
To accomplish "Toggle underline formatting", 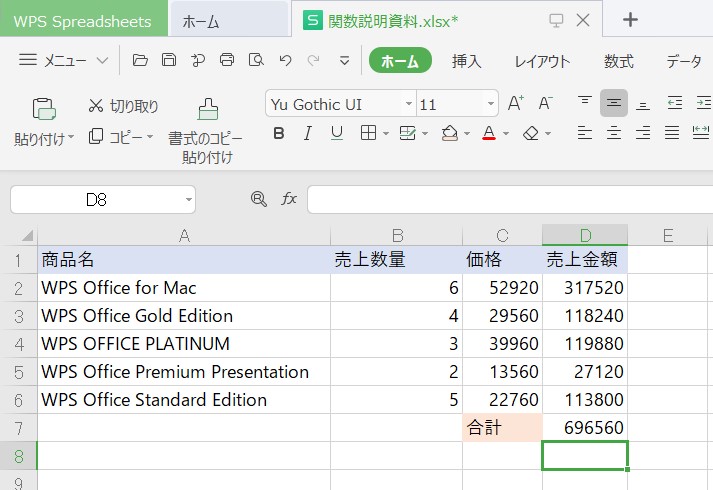I will 336,133.
